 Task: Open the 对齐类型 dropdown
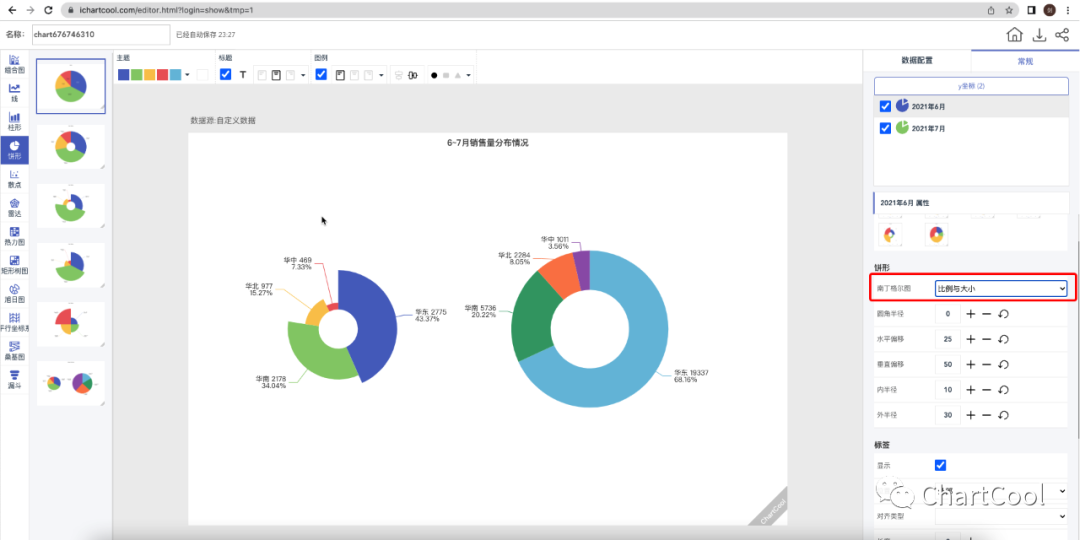pos(1001,515)
